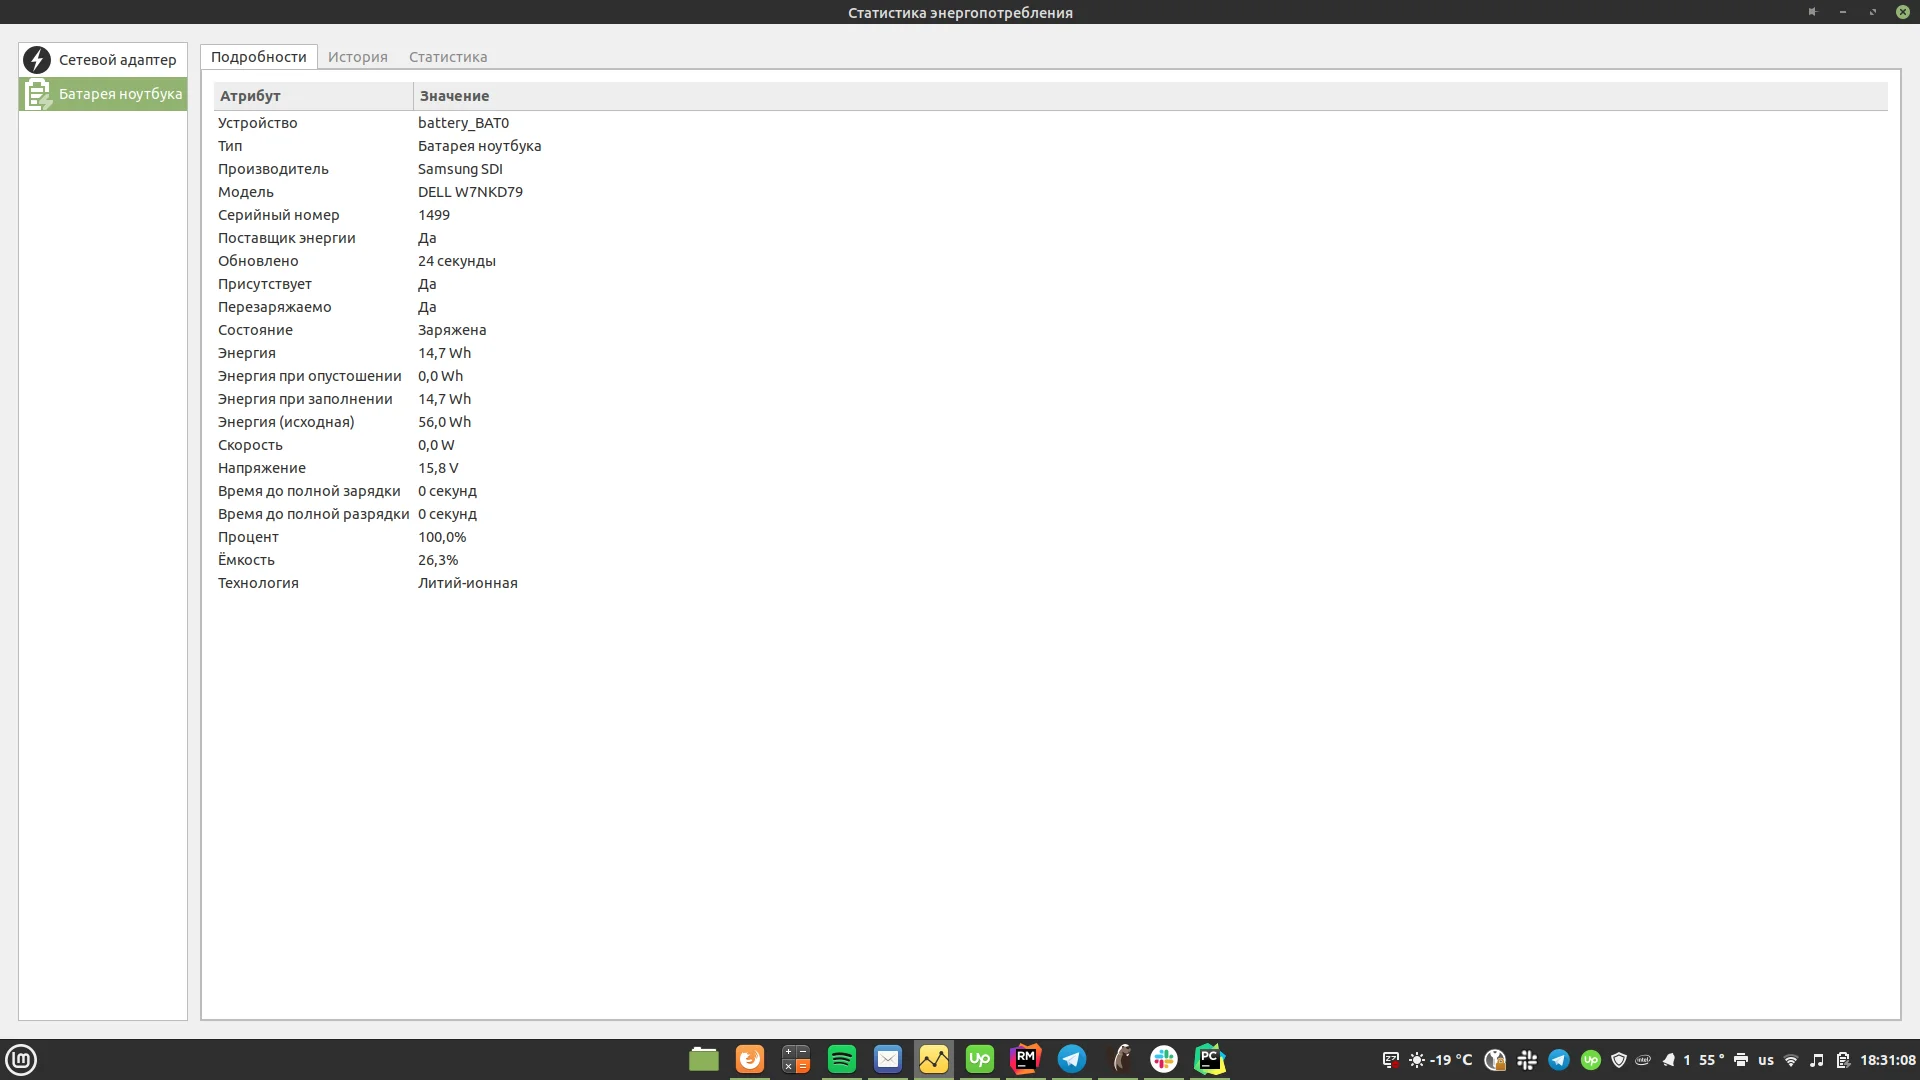Launch Spotify from the panel

coord(842,1059)
